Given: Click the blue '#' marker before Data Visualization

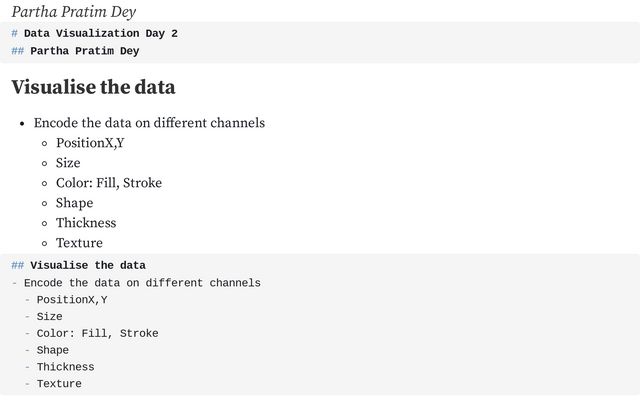Looking at the screenshot, I should point(14,33).
